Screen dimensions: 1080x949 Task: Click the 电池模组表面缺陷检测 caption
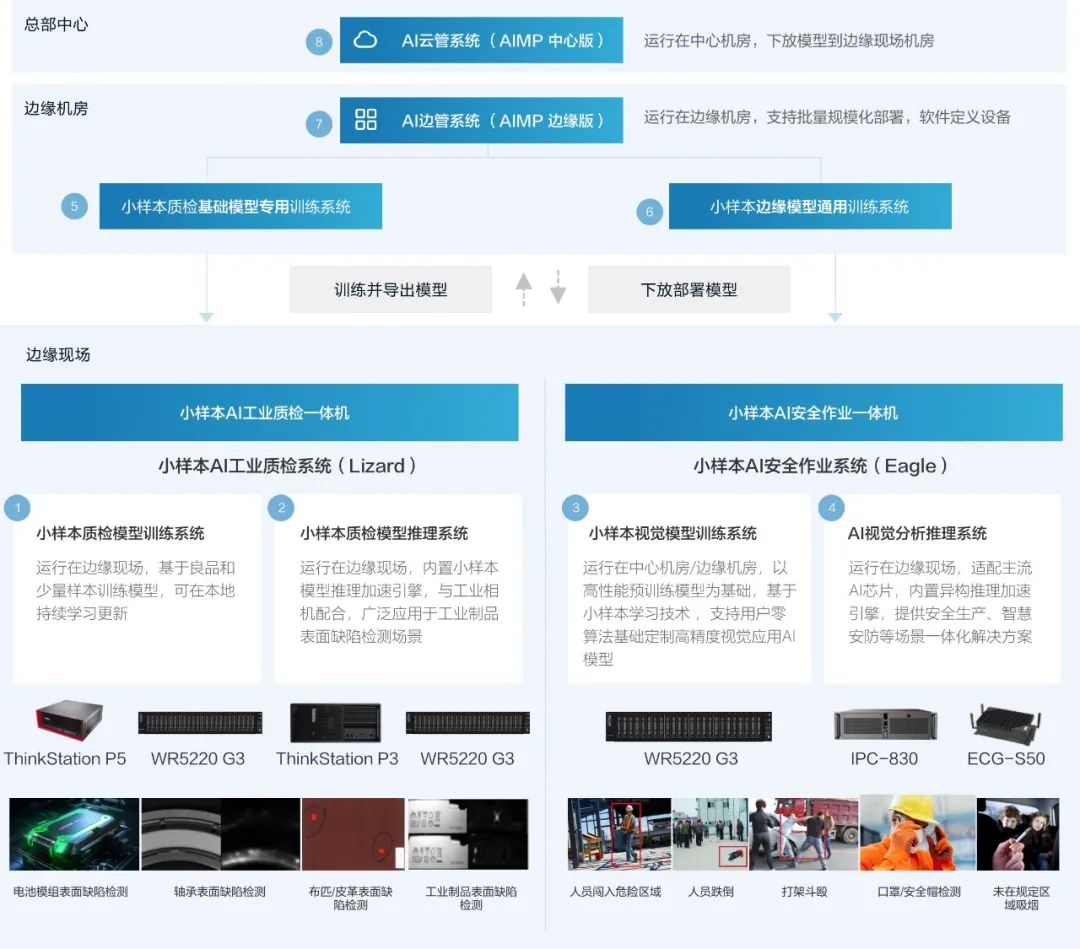point(70,892)
